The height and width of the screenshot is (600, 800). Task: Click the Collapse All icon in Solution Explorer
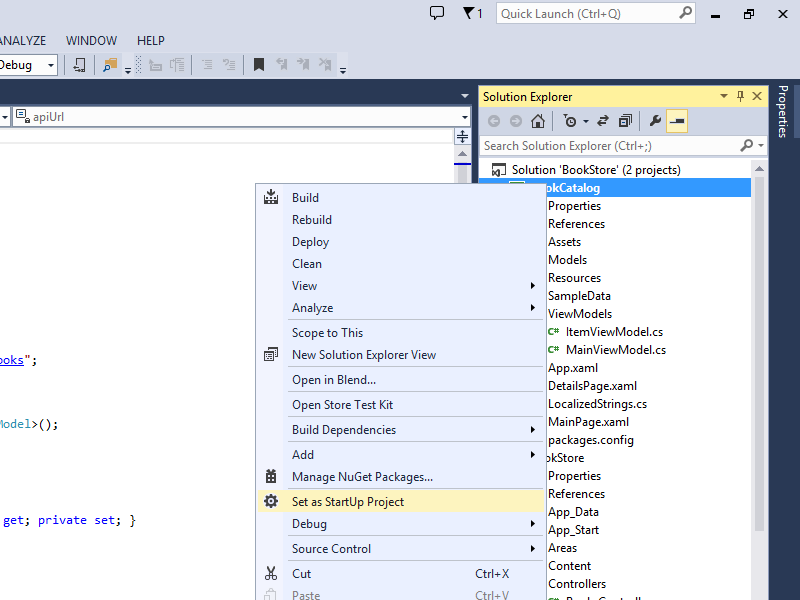click(x=625, y=121)
